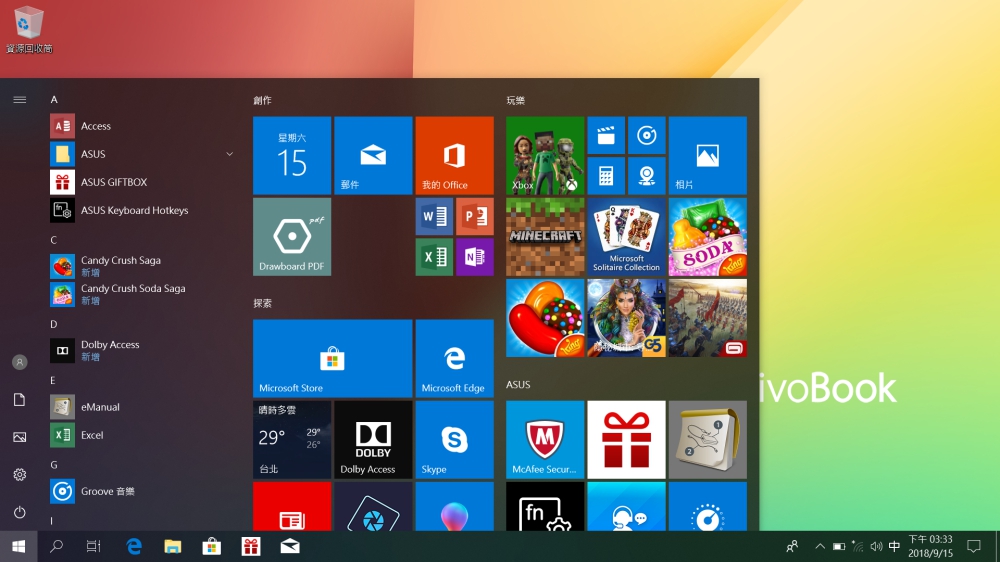Click the Power button in Start menu
The height and width of the screenshot is (562, 1000).
pyautogui.click(x=19, y=512)
